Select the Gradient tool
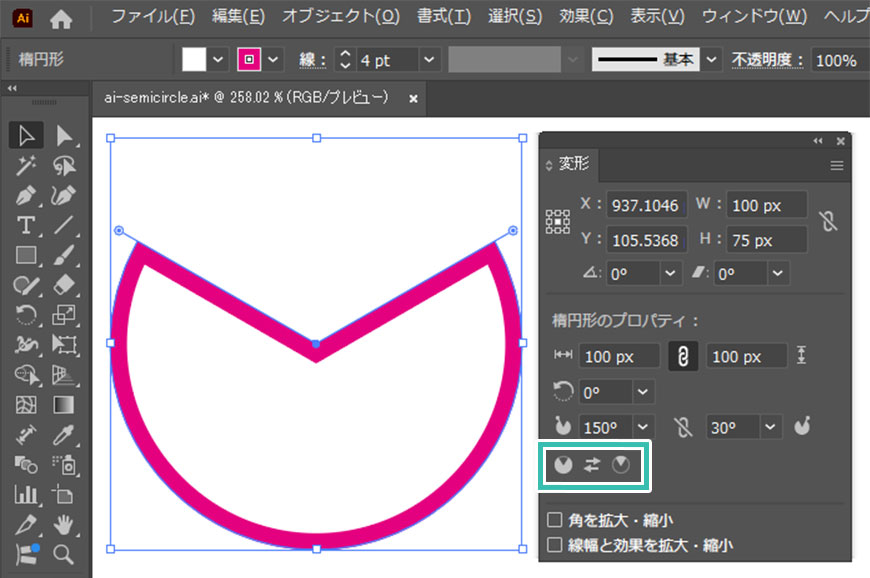870x578 pixels. 65,405
